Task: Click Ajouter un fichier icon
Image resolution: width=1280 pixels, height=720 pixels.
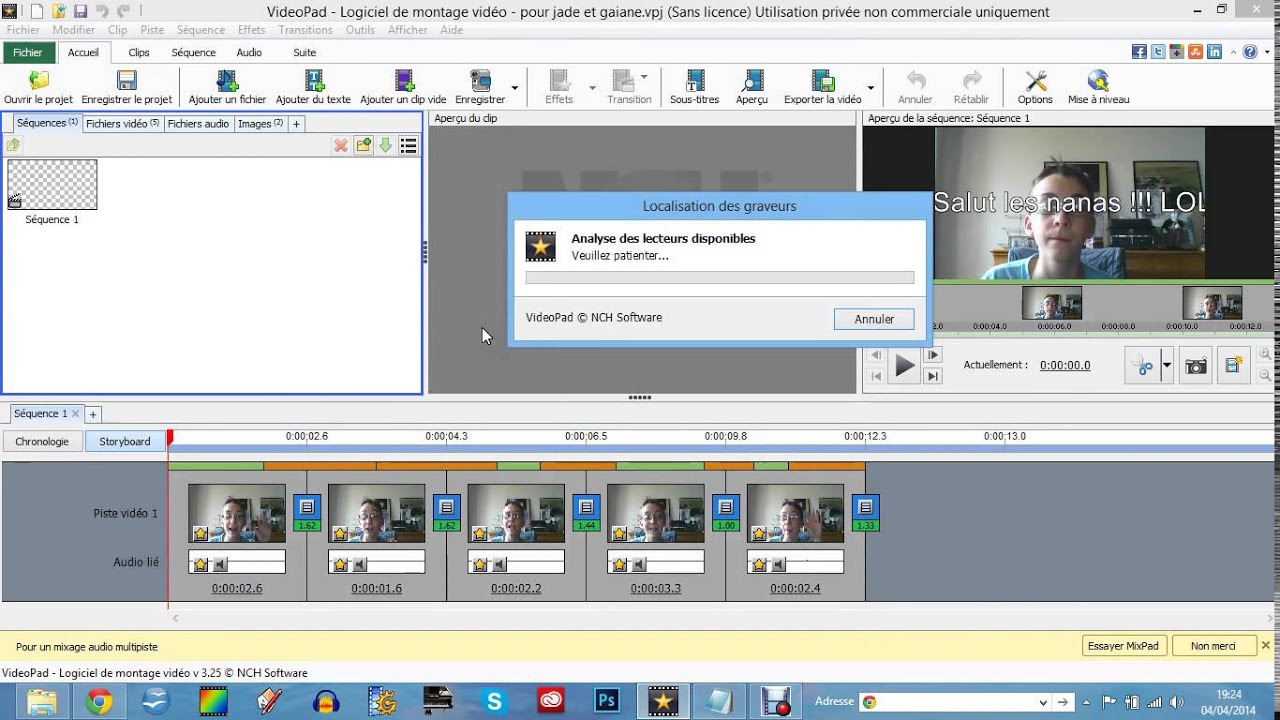Action: (x=227, y=88)
